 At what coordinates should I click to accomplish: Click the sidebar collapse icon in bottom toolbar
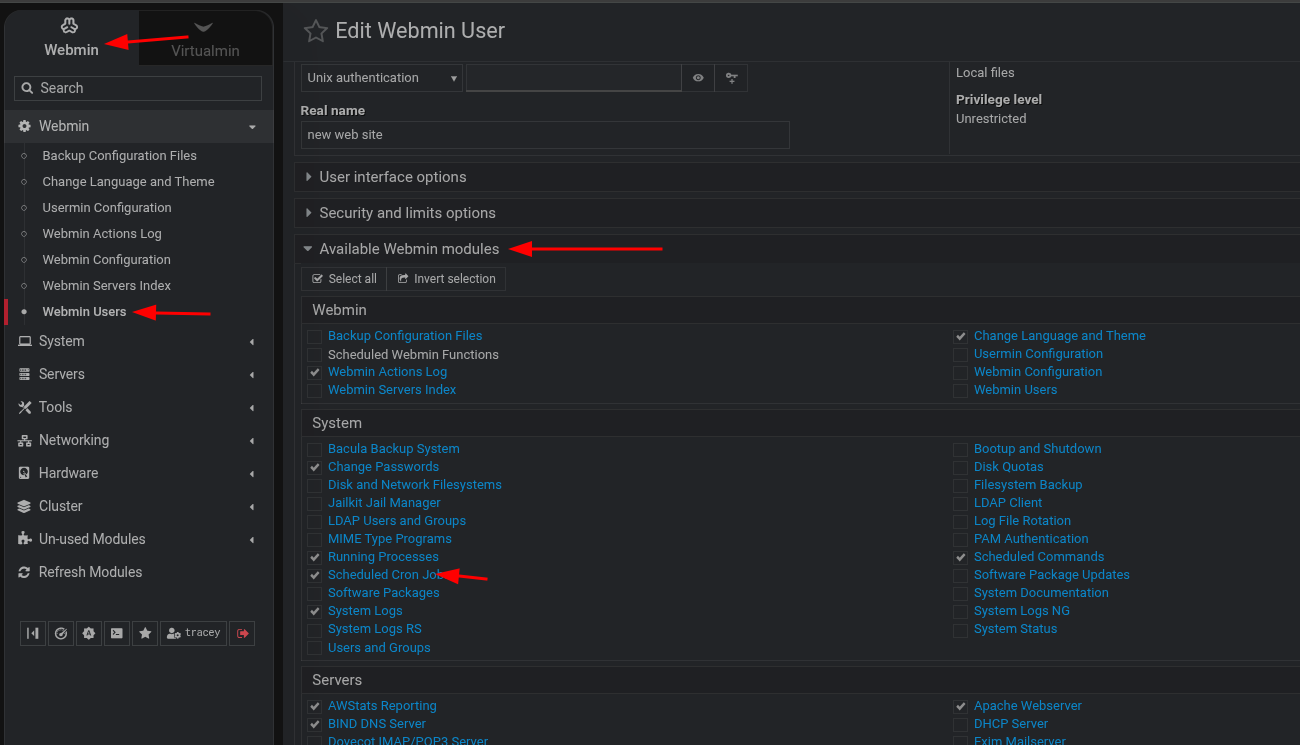coord(33,633)
